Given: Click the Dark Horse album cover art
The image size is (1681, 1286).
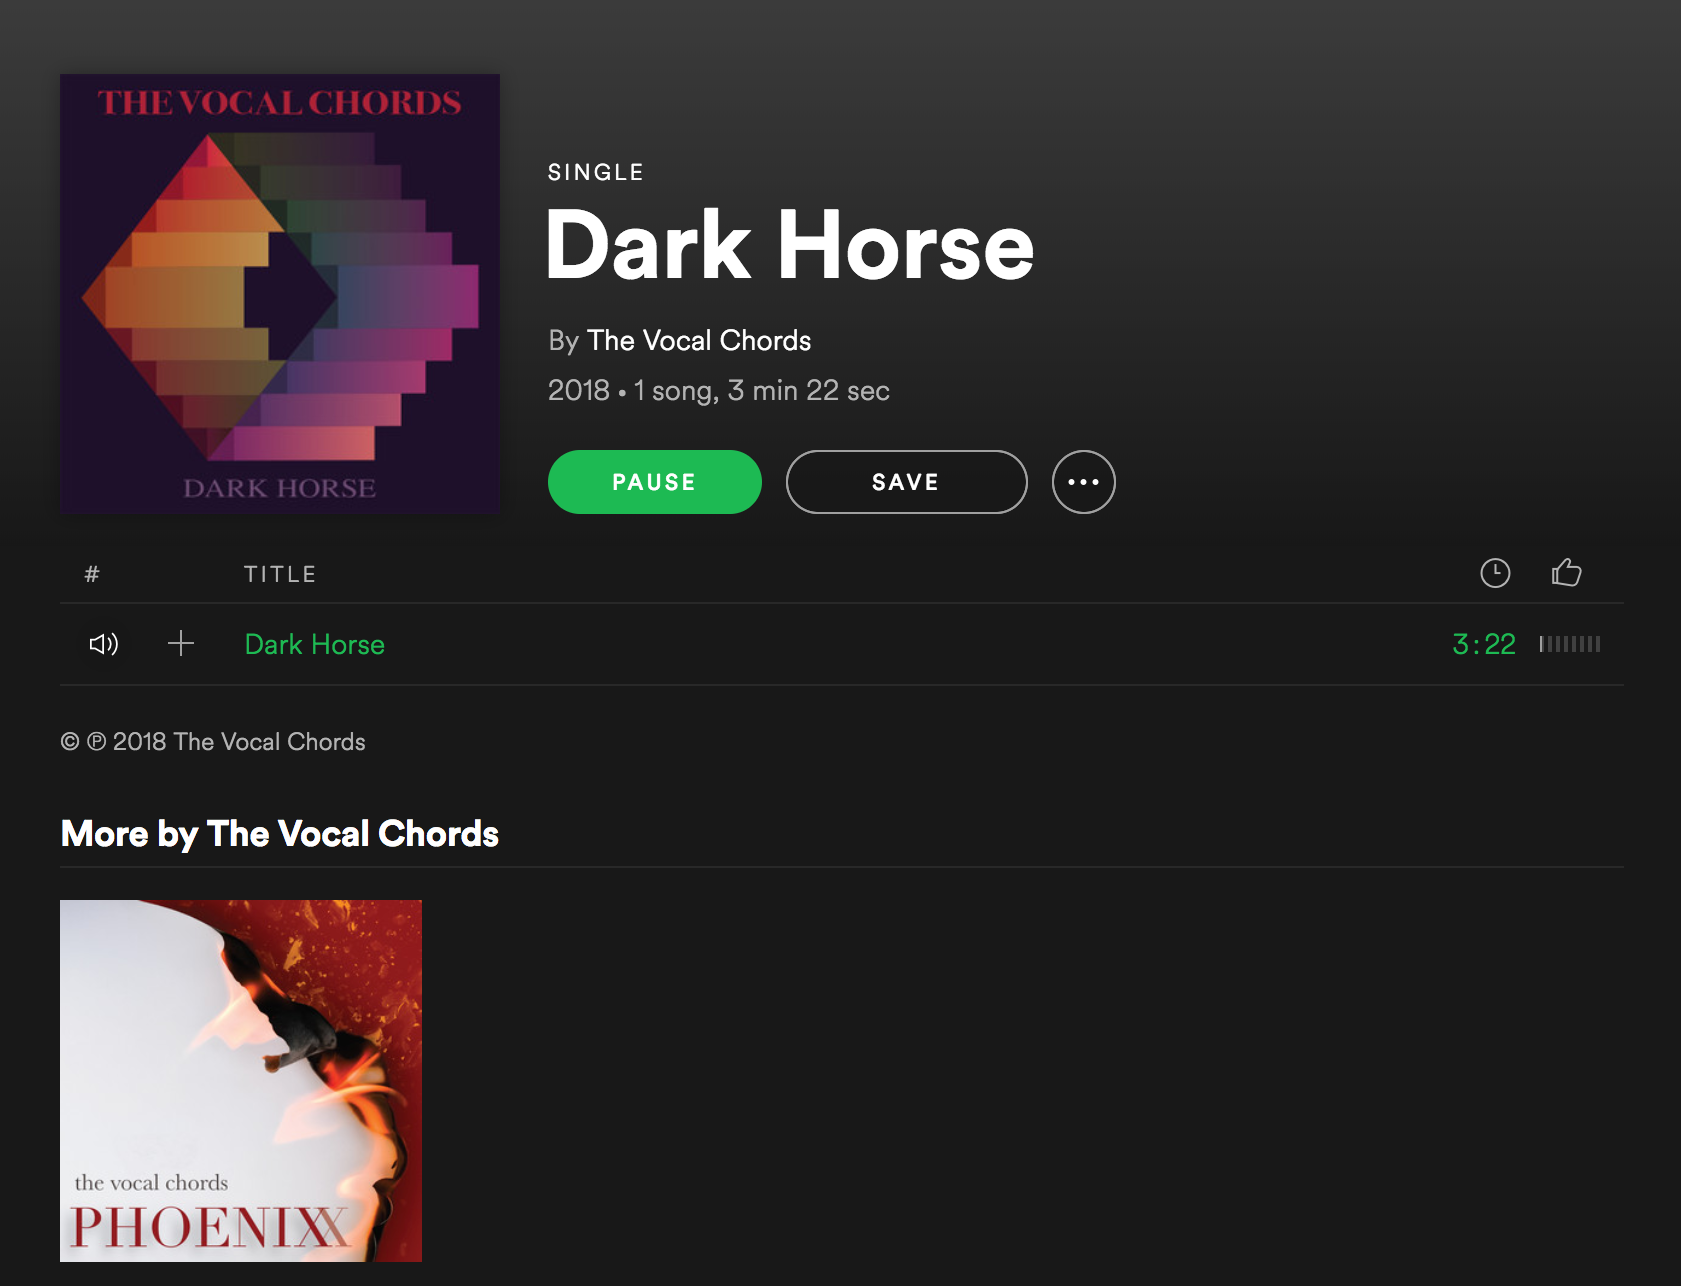Looking at the screenshot, I should (280, 294).
